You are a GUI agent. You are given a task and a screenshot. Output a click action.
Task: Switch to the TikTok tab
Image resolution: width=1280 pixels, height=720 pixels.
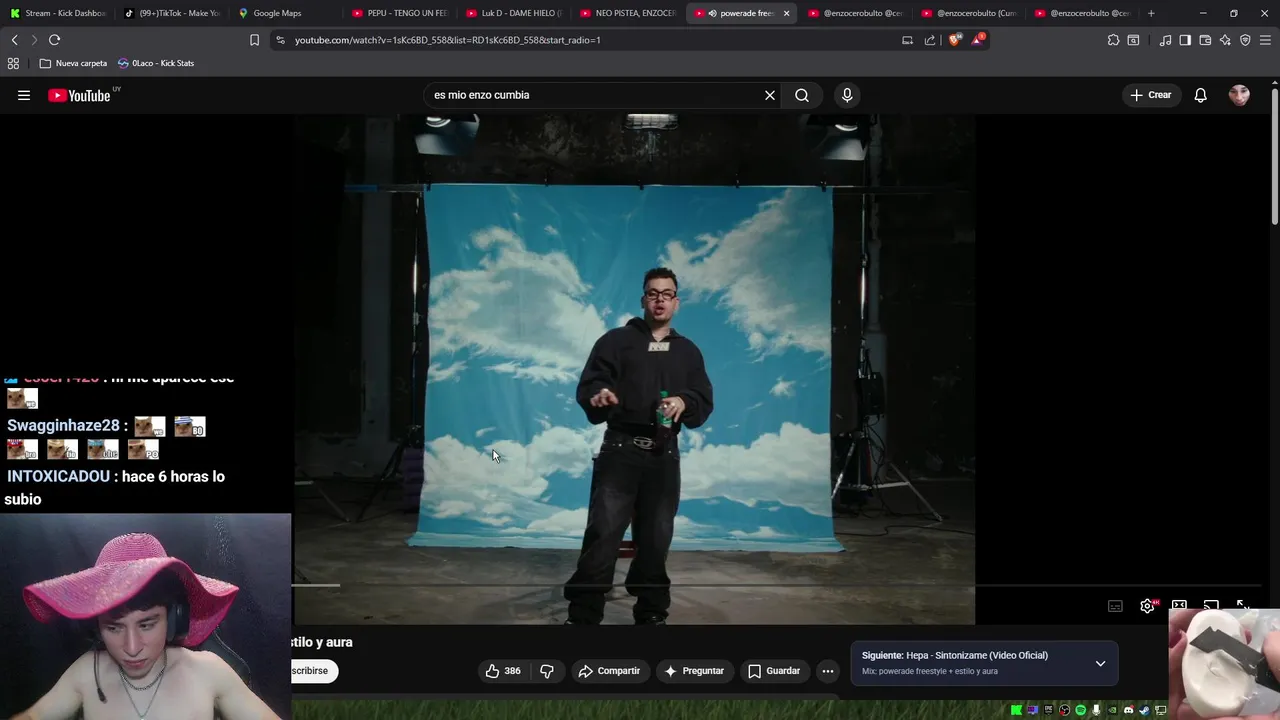pyautogui.click(x=171, y=13)
